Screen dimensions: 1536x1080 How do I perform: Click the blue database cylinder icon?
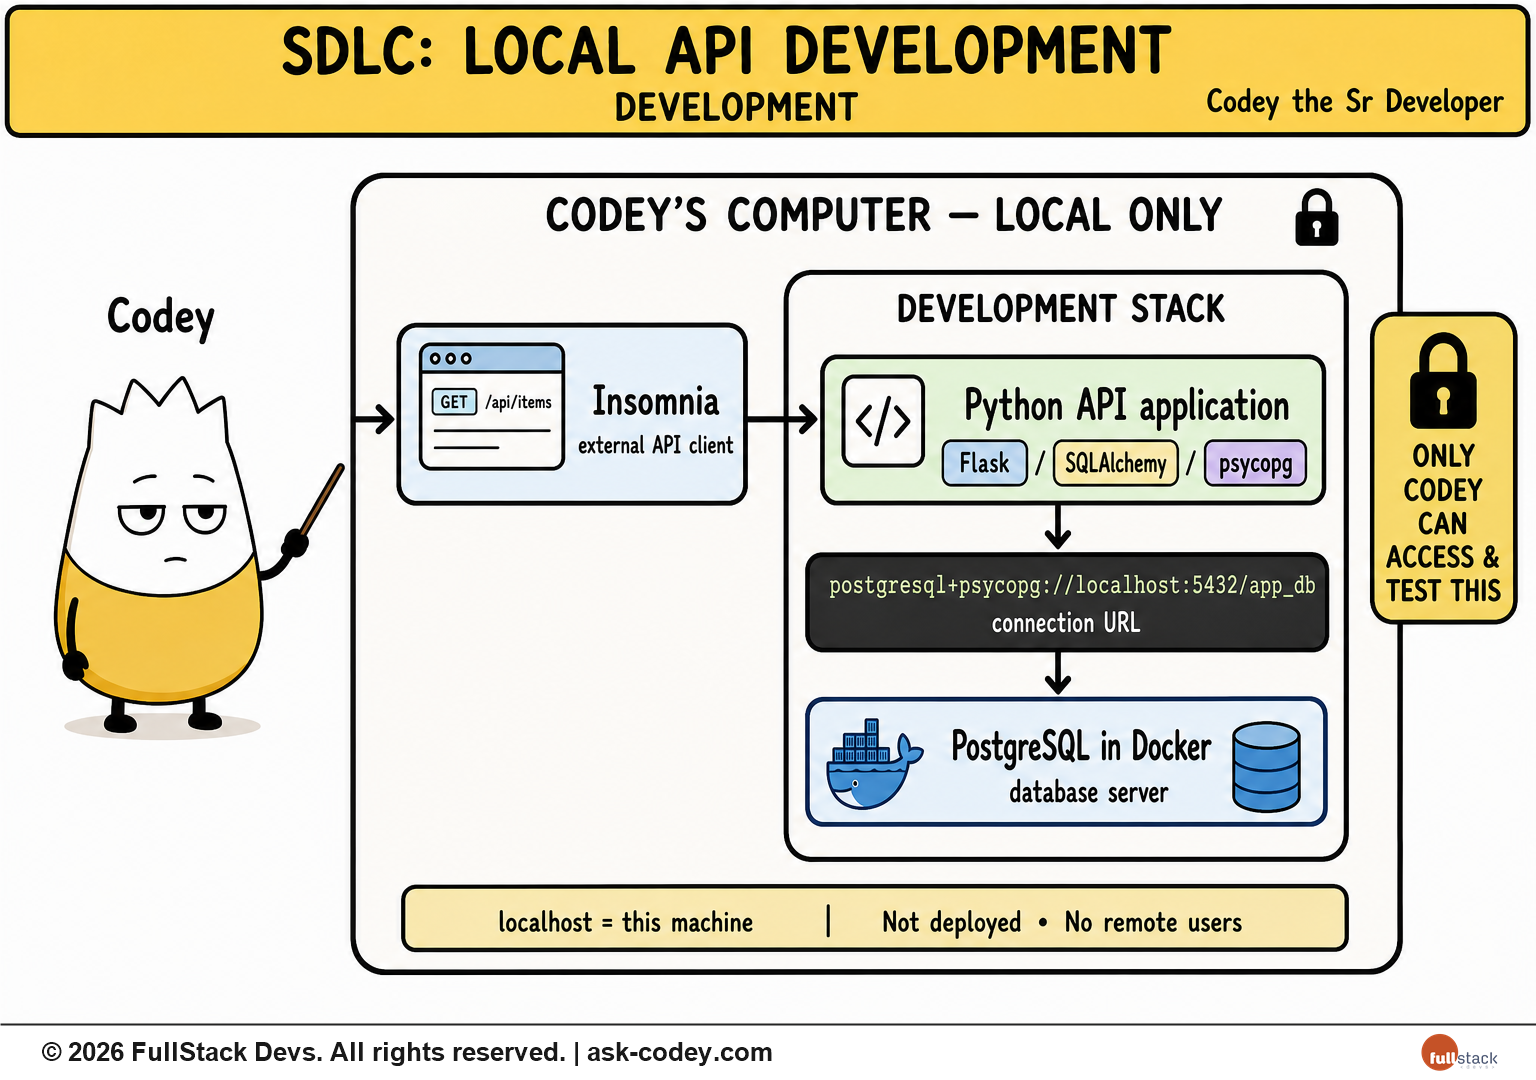[x=1266, y=766]
